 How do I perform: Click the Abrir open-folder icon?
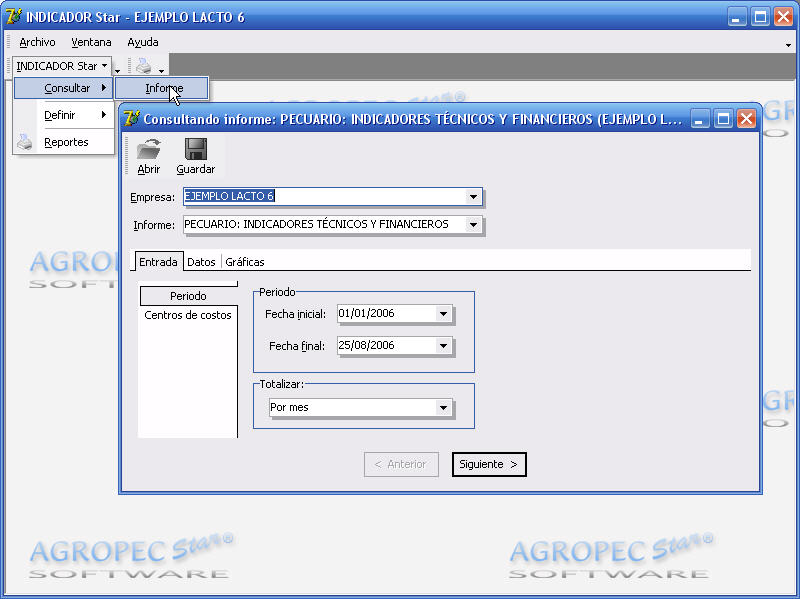point(149,149)
